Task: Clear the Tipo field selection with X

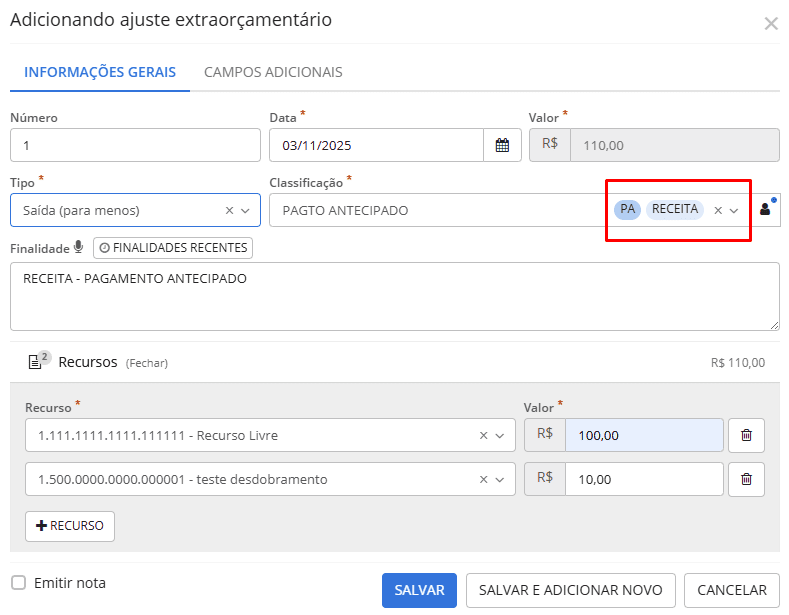Action: pos(229,210)
